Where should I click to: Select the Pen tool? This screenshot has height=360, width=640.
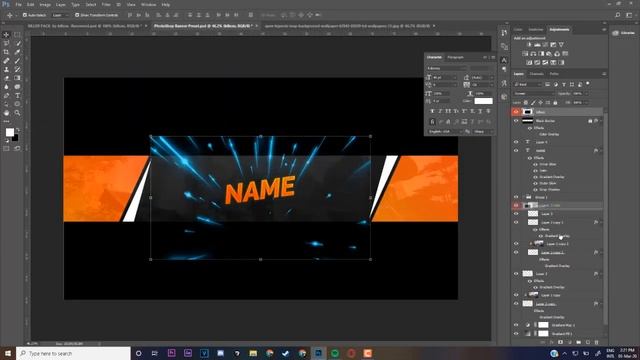coord(6,96)
